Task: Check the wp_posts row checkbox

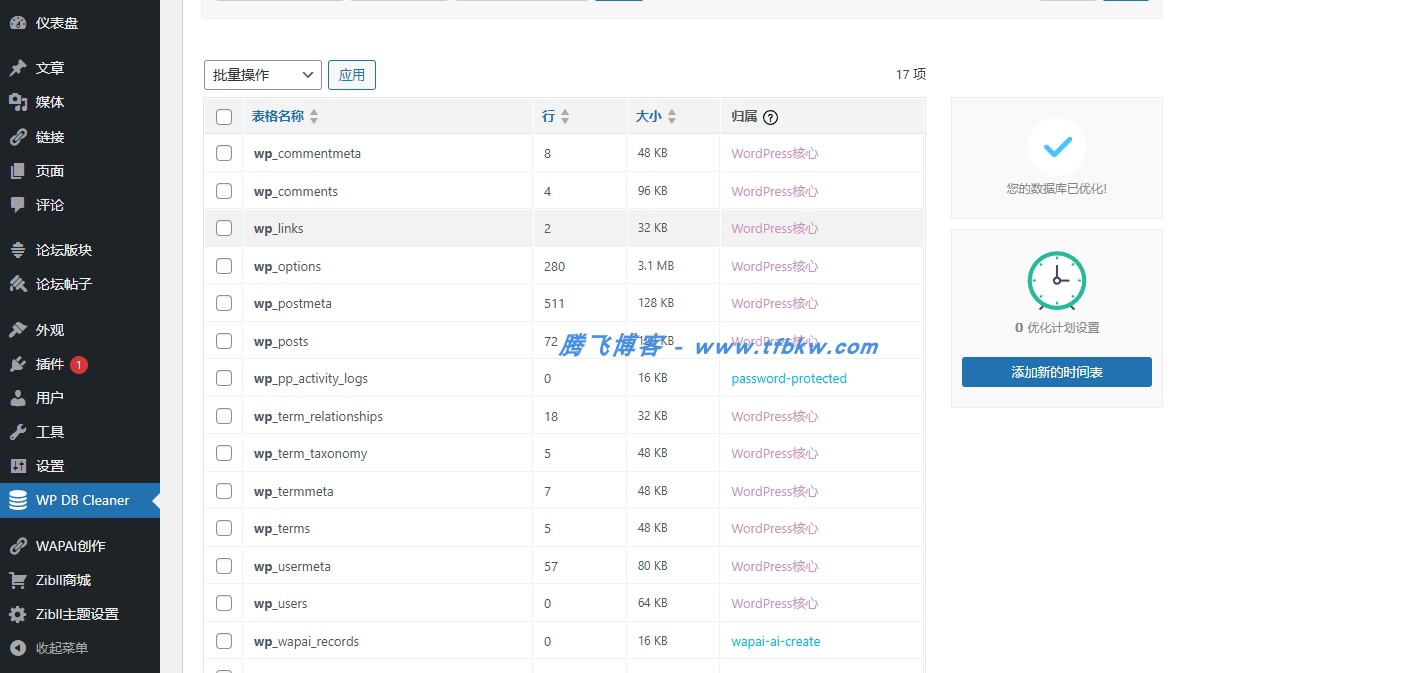Action: [x=224, y=341]
